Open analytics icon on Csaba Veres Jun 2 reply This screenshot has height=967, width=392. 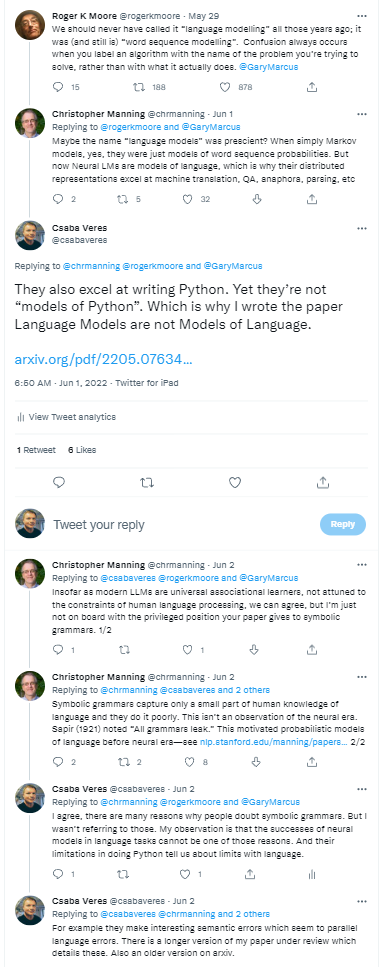tap(312, 874)
